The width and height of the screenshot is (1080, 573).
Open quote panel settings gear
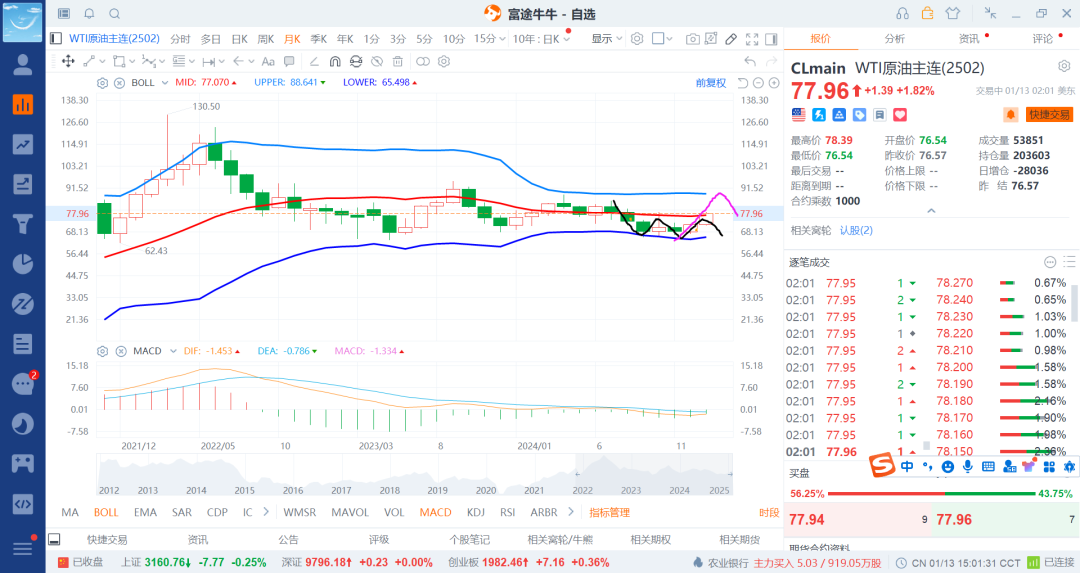[1064, 66]
